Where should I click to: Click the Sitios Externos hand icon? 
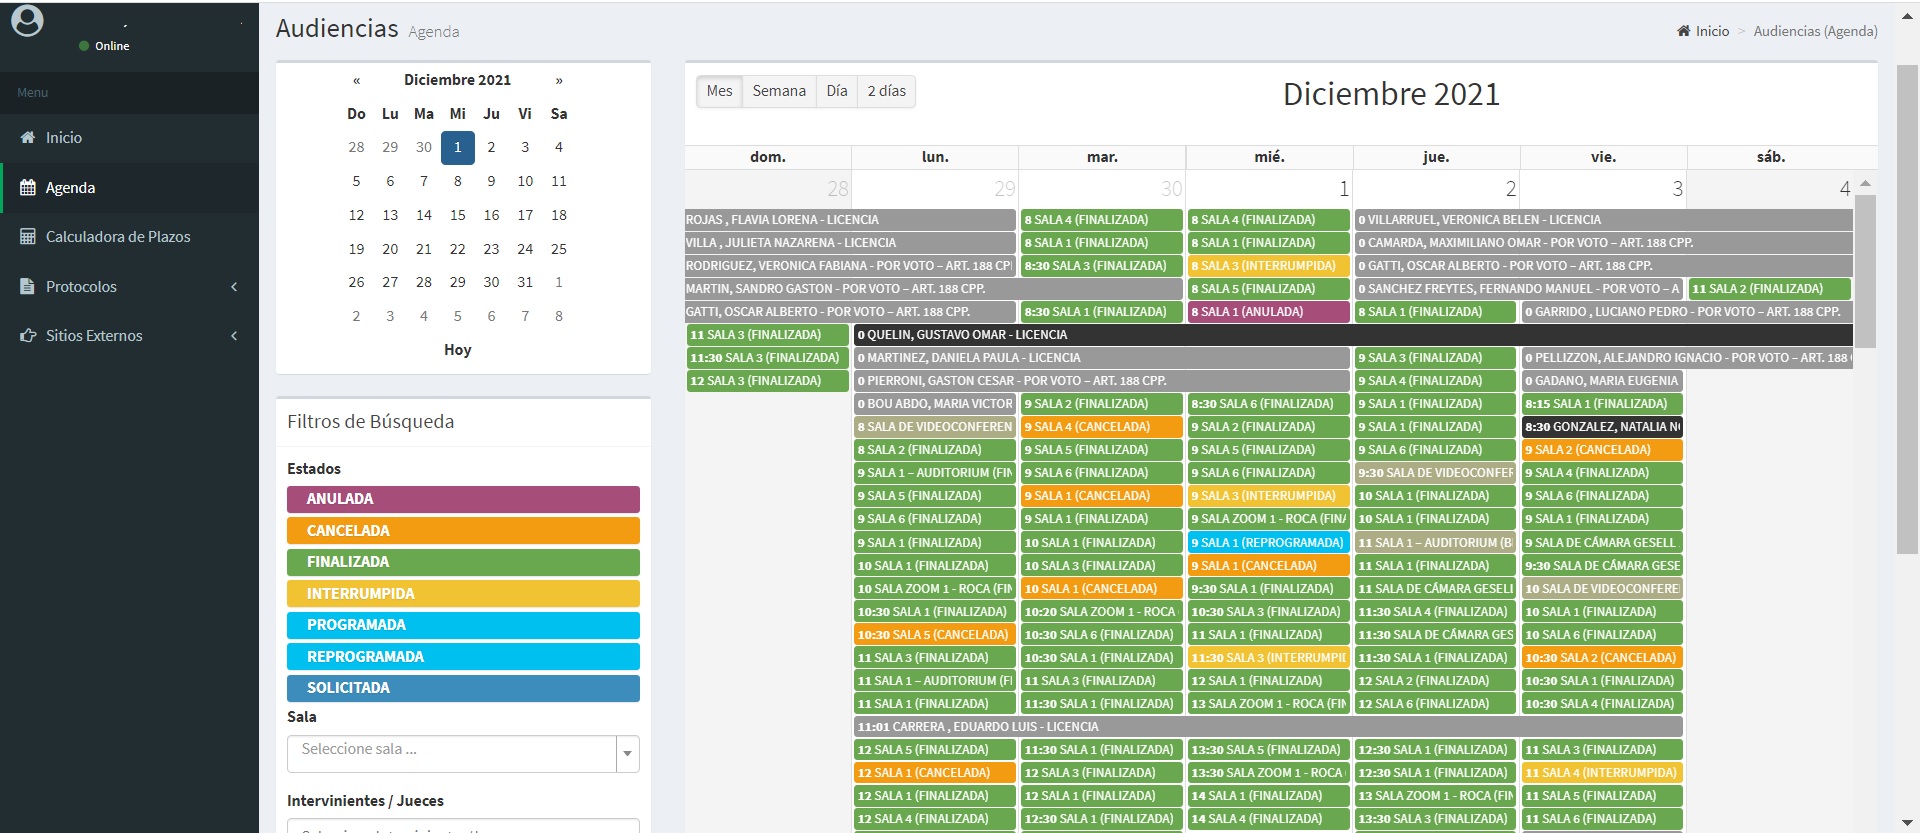click(28, 336)
